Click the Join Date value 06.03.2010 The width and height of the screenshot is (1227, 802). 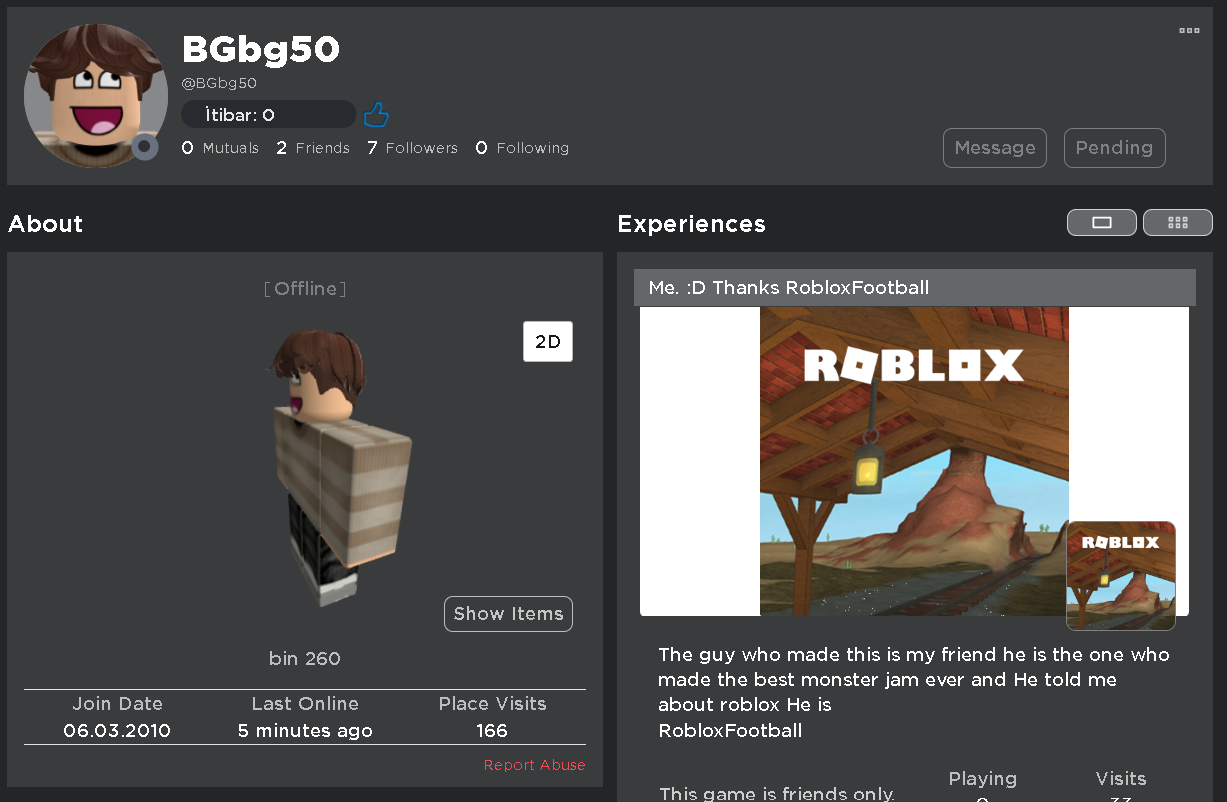117,731
